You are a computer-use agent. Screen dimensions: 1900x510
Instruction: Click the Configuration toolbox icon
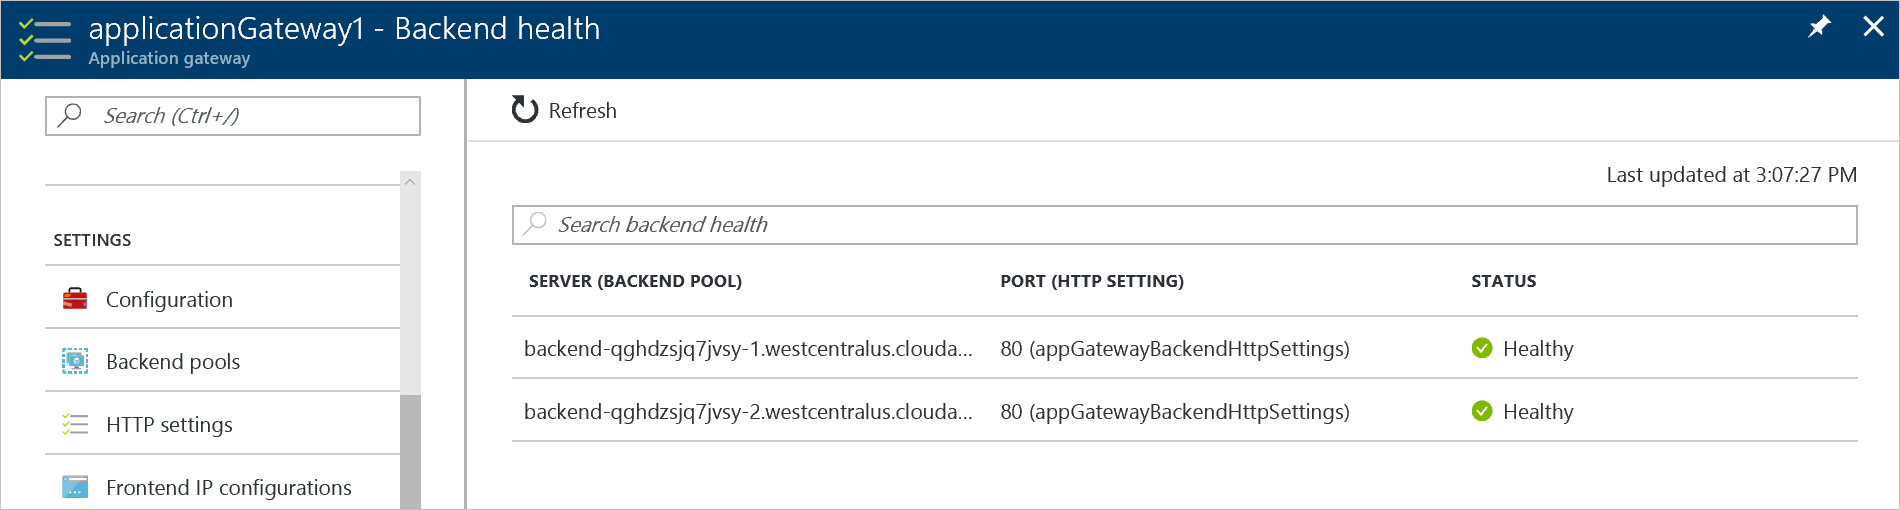pos(75,299)
